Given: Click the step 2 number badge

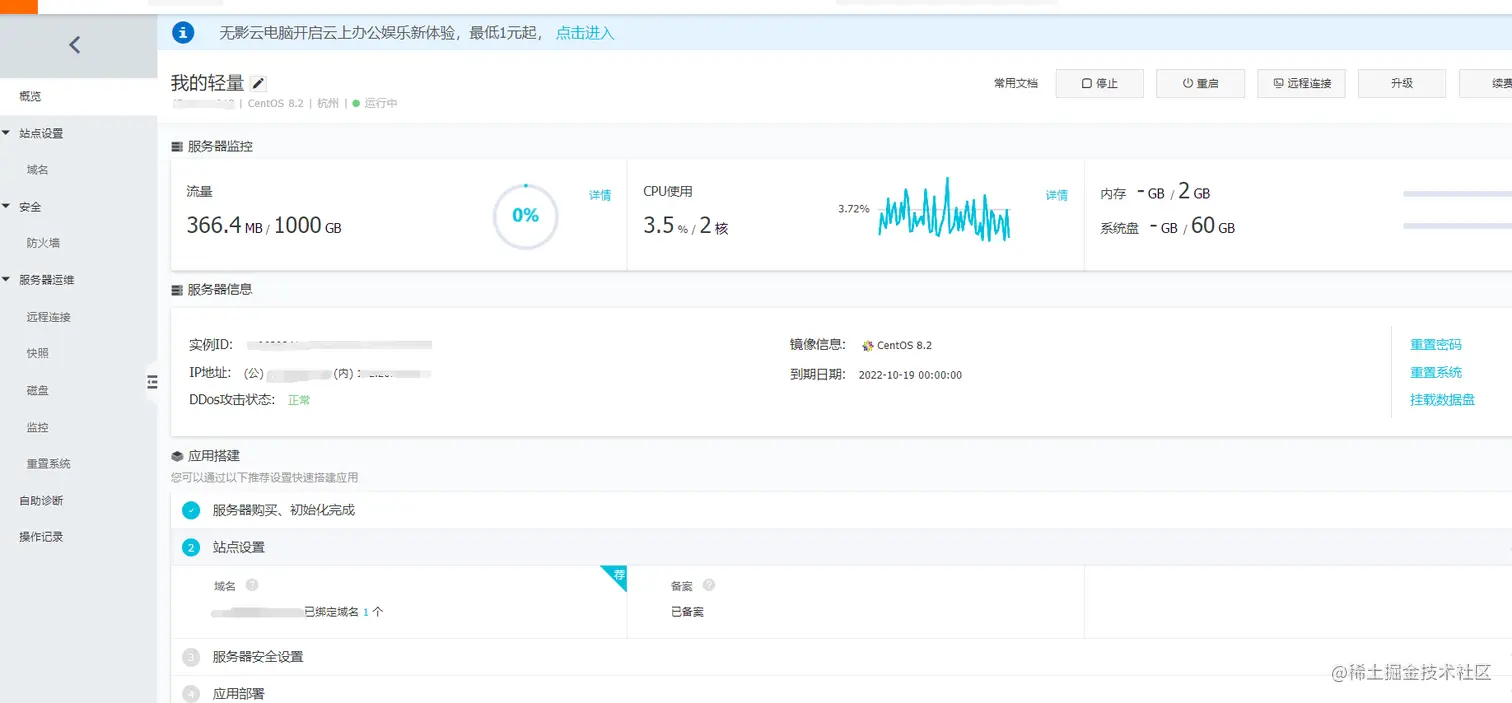Looking at the screenshot, I should pos(191,547).
